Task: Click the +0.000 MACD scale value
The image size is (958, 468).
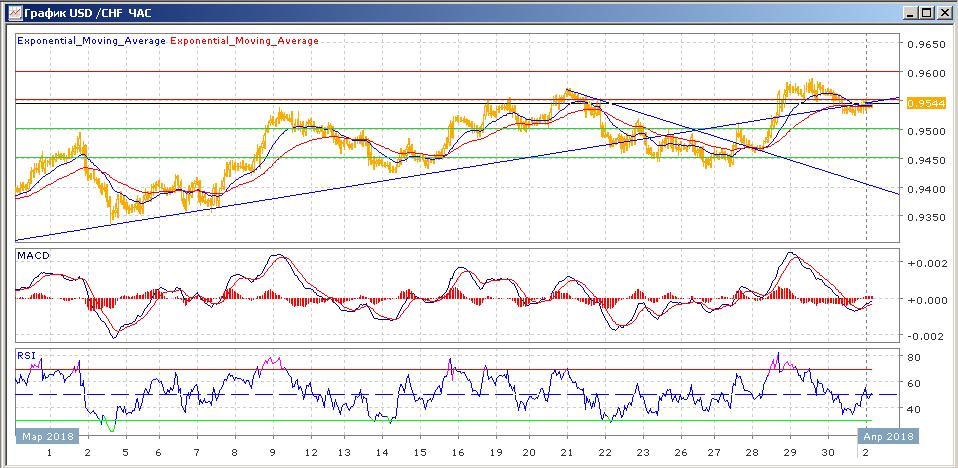Action: [928, 300]
